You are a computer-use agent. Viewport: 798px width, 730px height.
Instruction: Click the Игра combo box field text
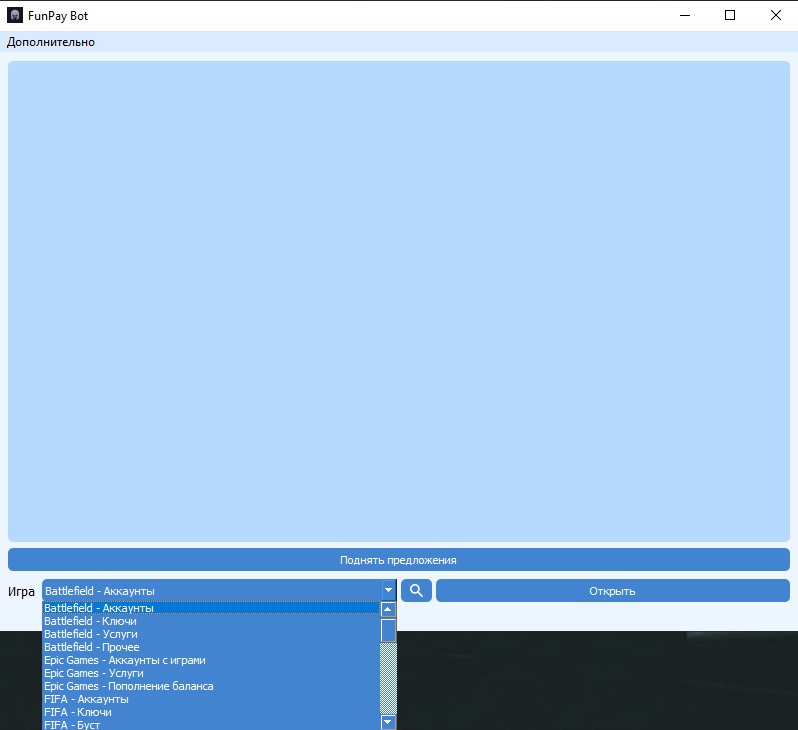pyautogui.click(x=100, y=591)
